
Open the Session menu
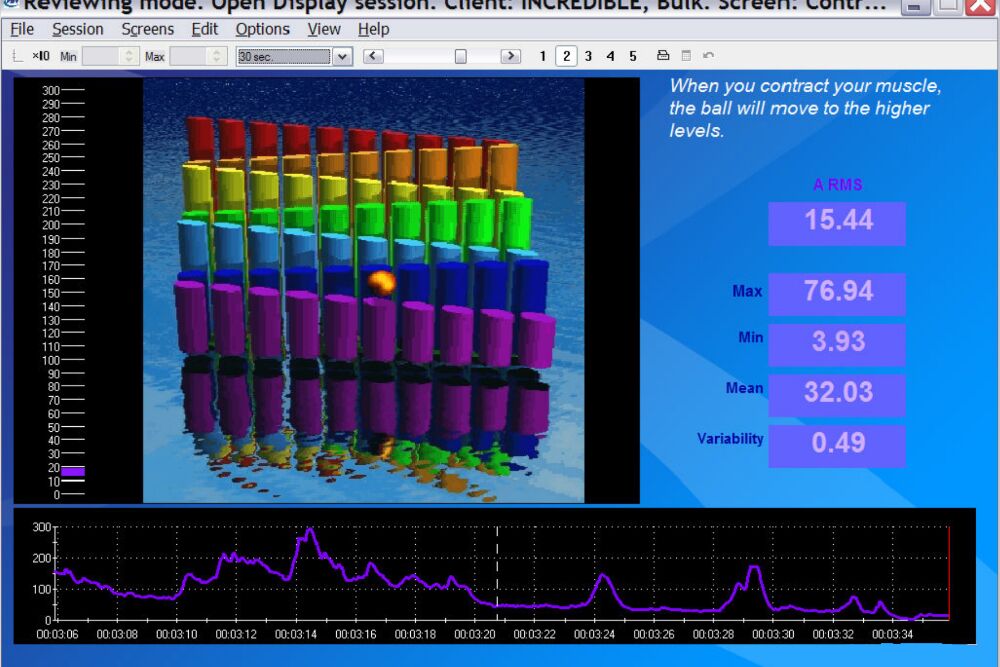click(77, 29)
